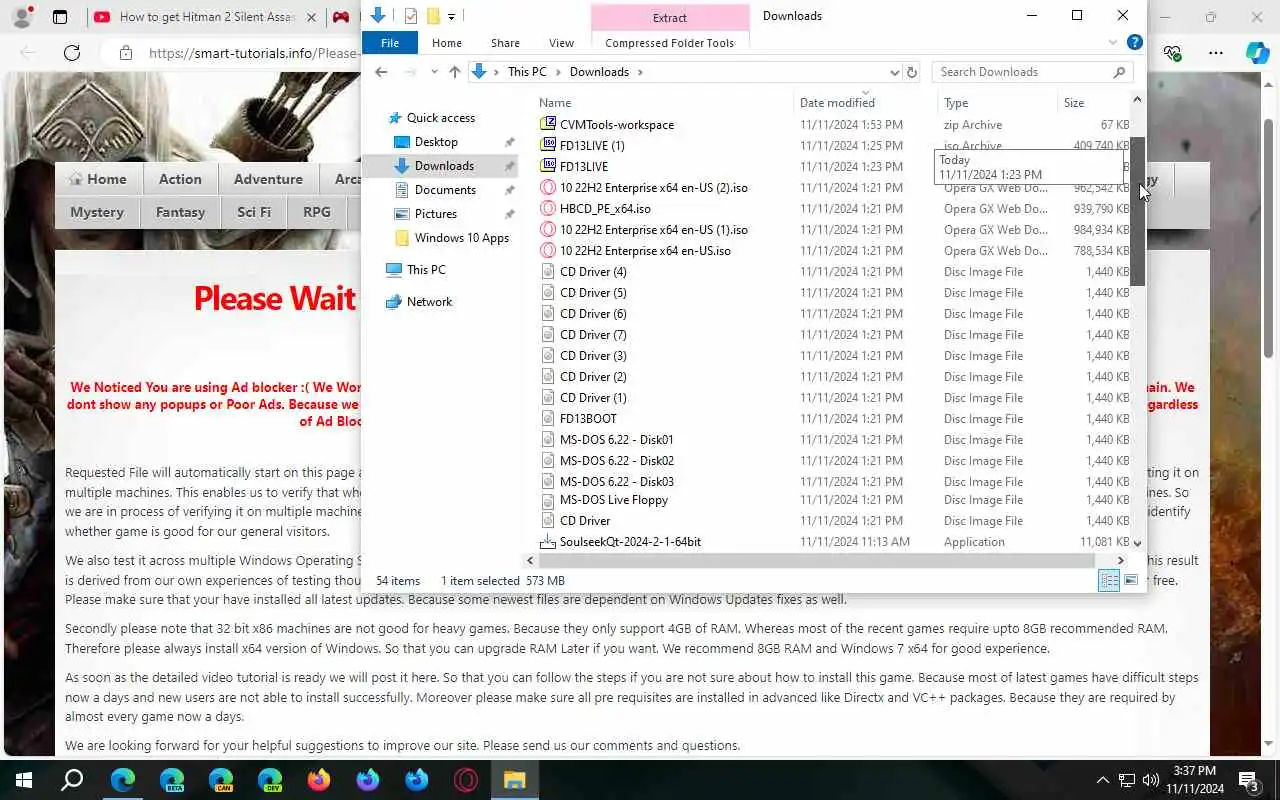The width and height of the screenshot is (1280, 800).
Task: Click Edge browser icon on taskbar
Action: [x=123, y=780]
